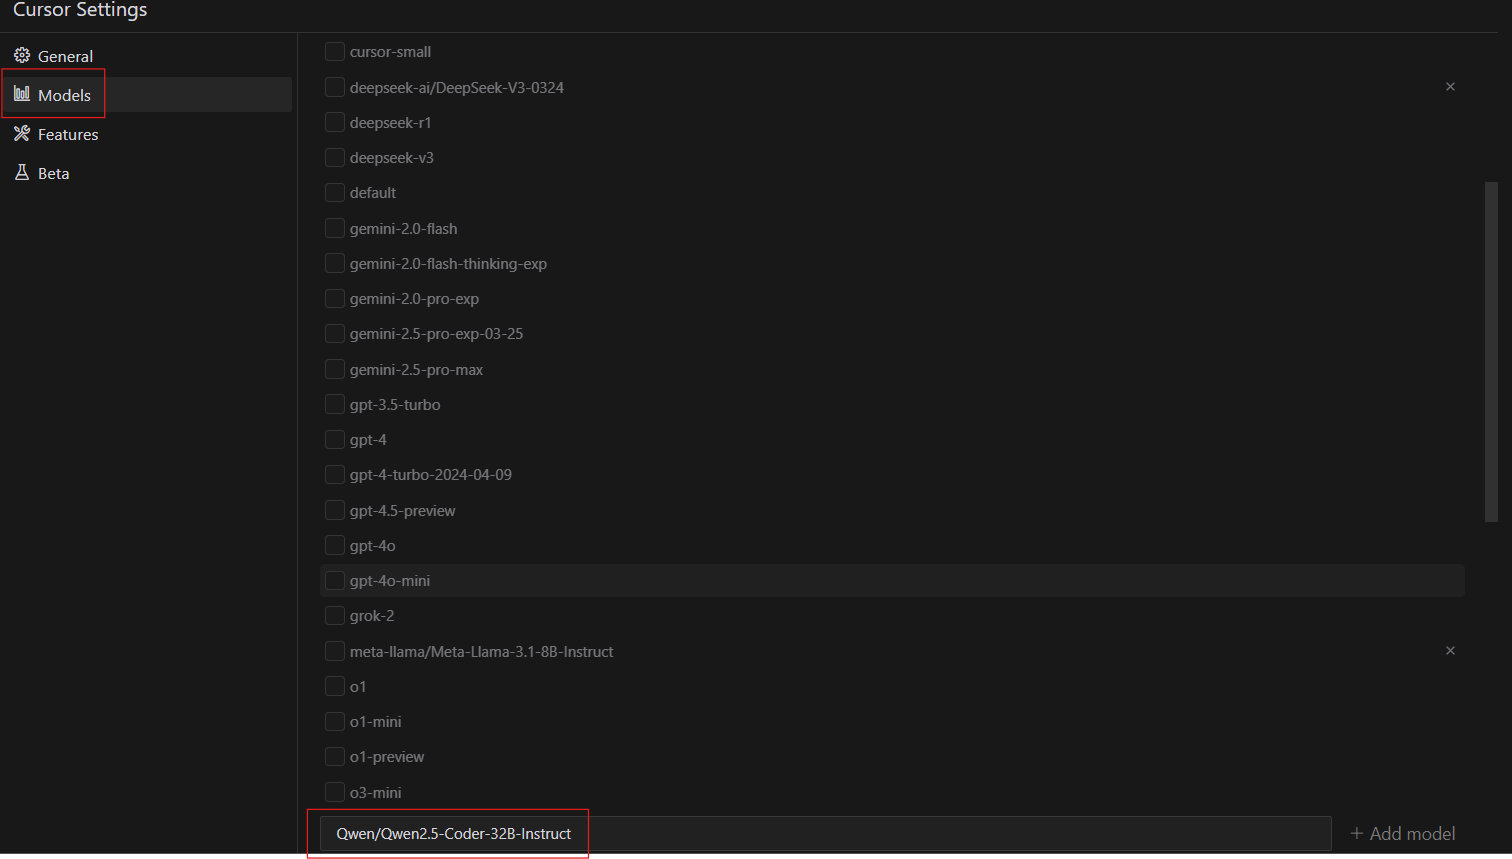Tick the o1-mini checkbox
1512x859 pixels.
point(335,721)
